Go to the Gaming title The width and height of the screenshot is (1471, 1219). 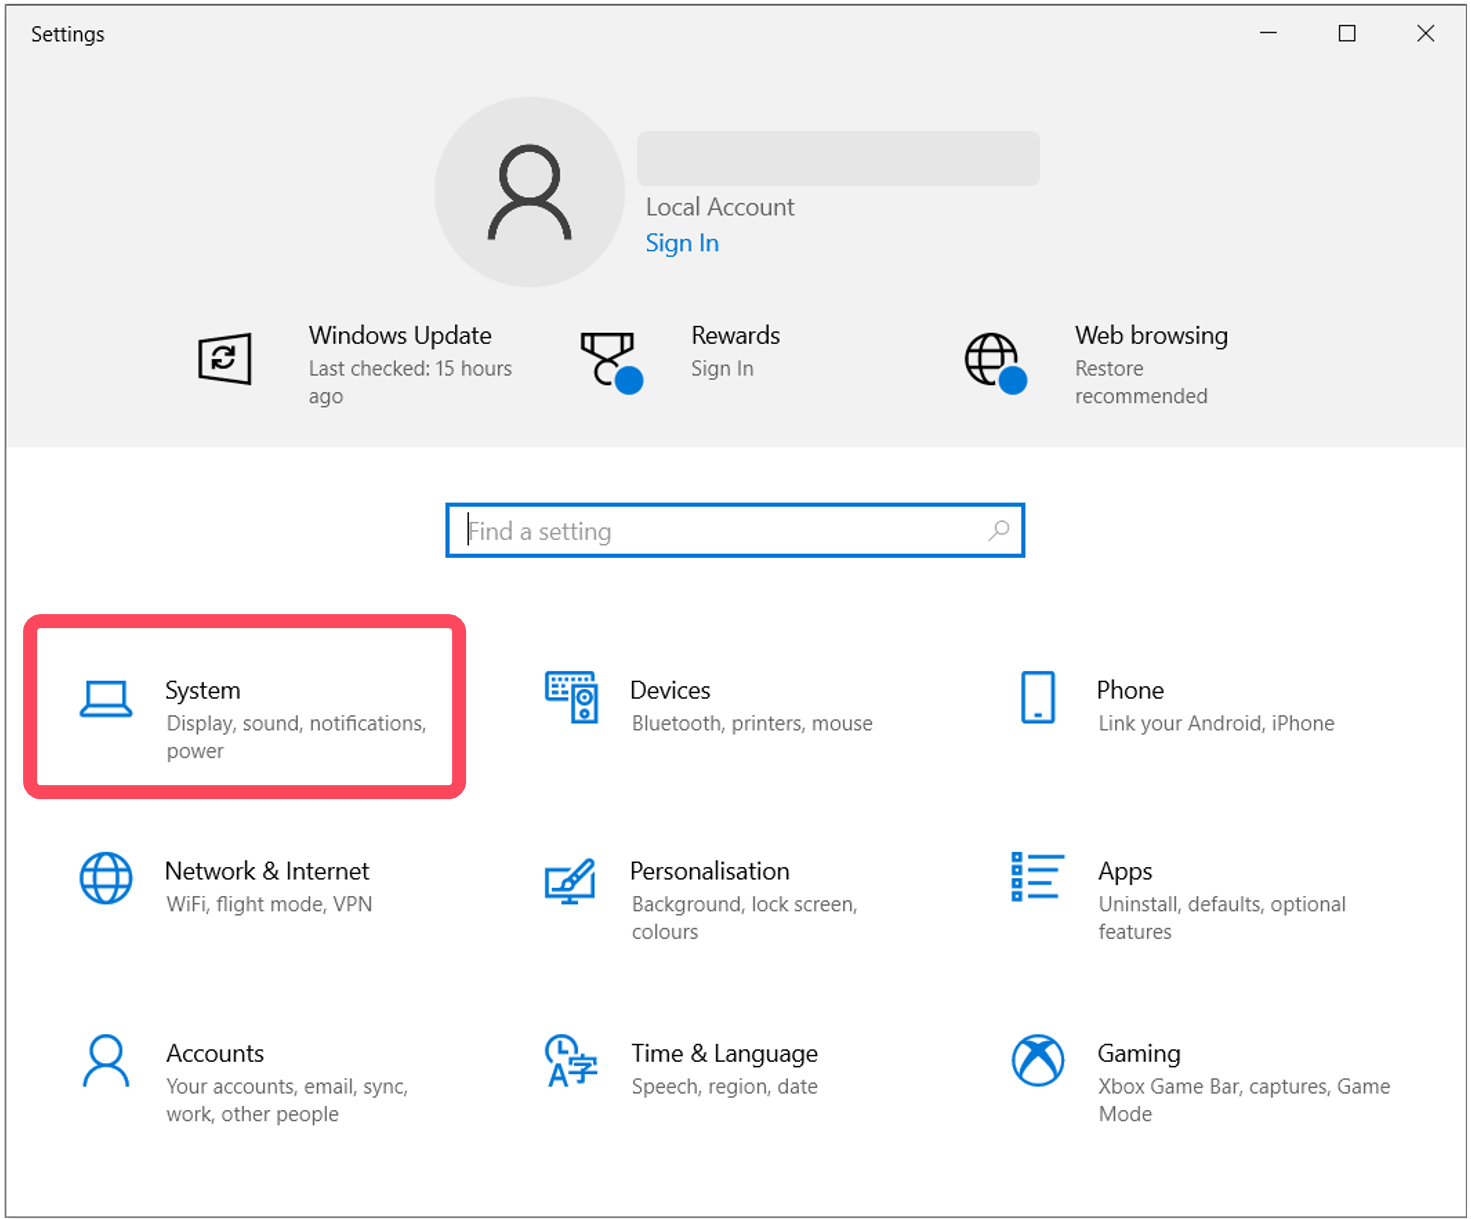point(1139,1054)
